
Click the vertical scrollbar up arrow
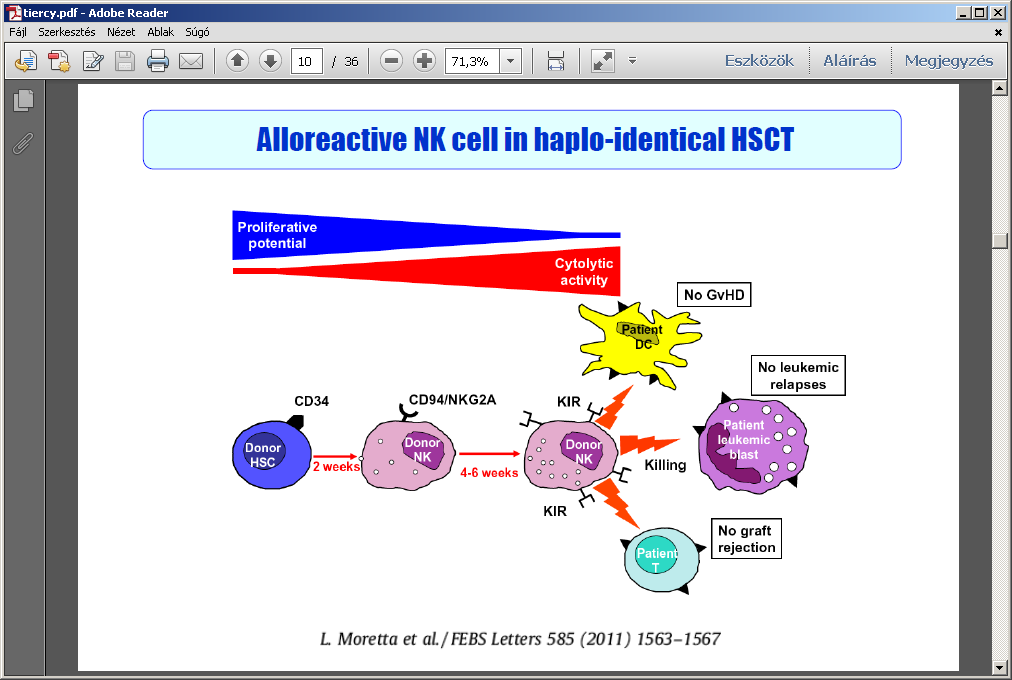[1000, 88]
